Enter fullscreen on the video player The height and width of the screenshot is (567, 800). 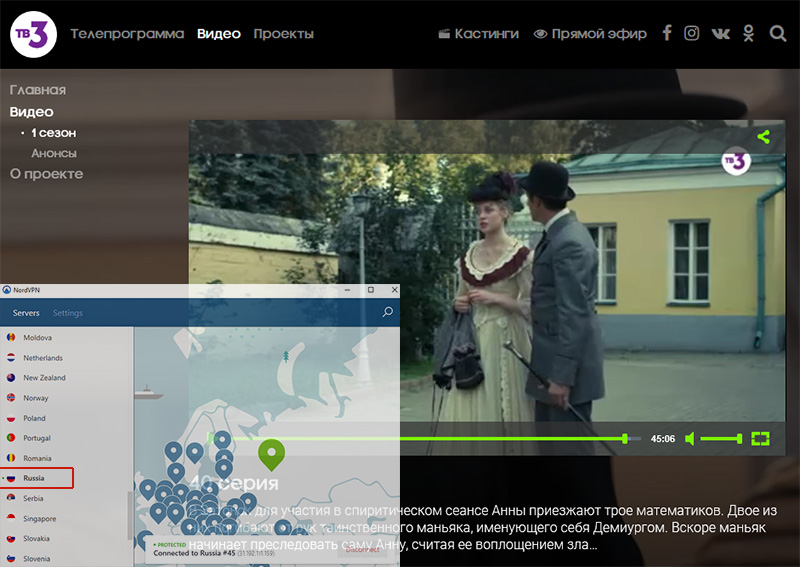[760, 438]
